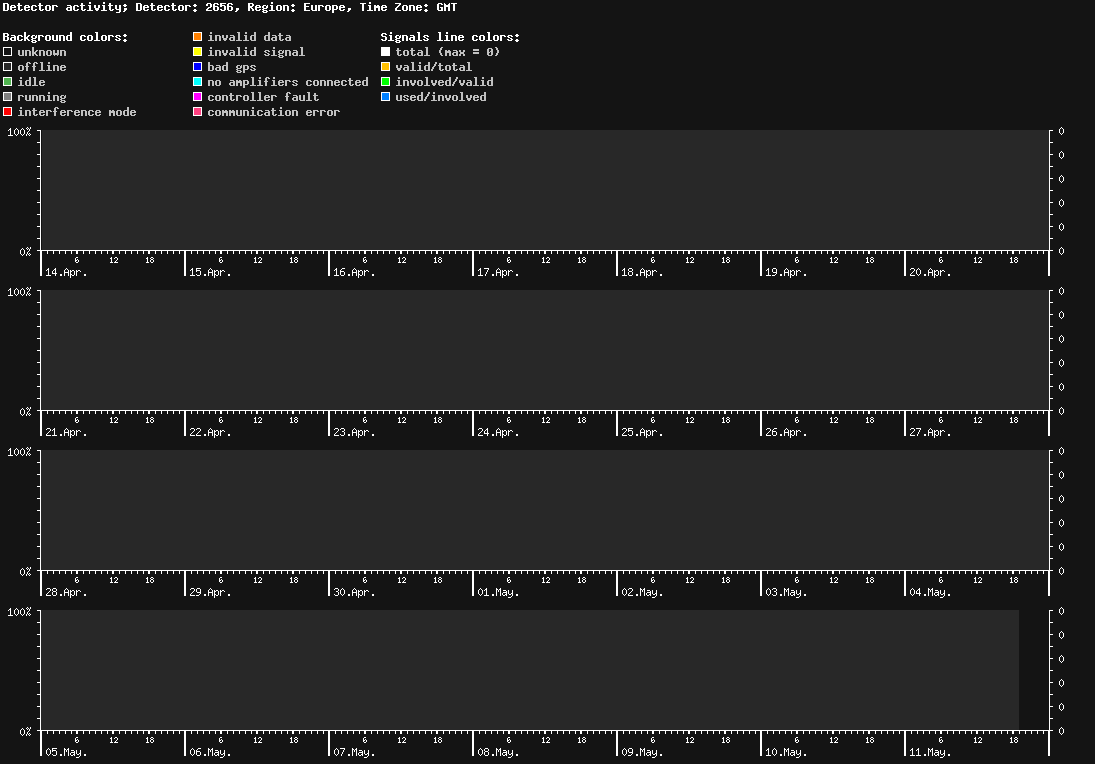Click the orange valid/total line swatch
This screenshot has height=764, width=1095.
(x=385, y=67)
